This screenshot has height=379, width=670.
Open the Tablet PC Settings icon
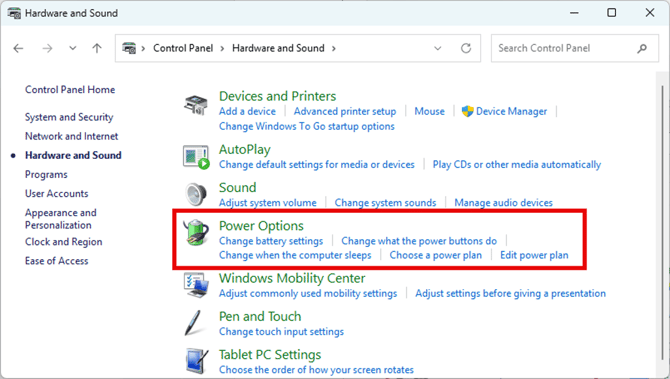[x=197, y=361]
